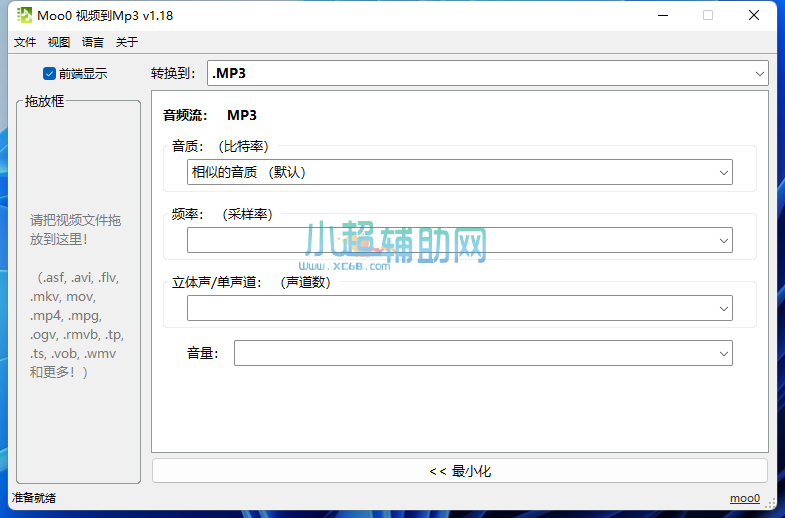785x518 pixels.
Task: Click the 音频流: MP3 label
Action: 210,116
